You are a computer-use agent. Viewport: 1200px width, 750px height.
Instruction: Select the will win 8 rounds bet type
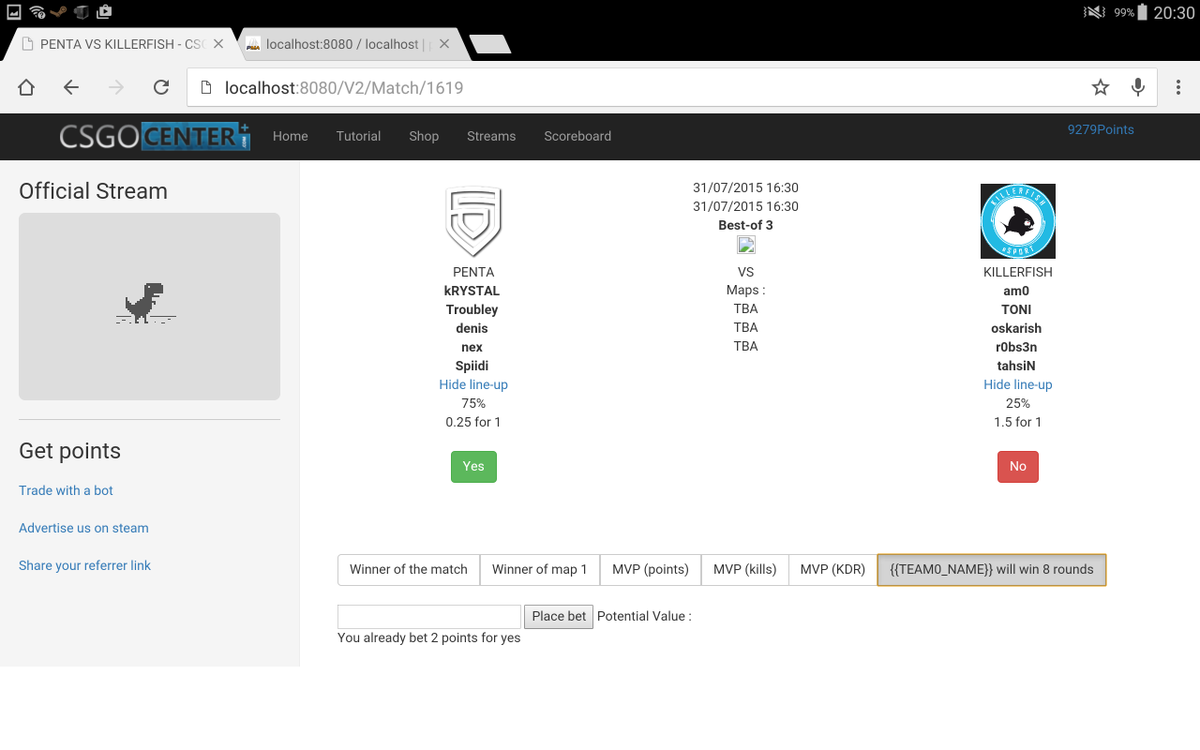tap(992, 569)
